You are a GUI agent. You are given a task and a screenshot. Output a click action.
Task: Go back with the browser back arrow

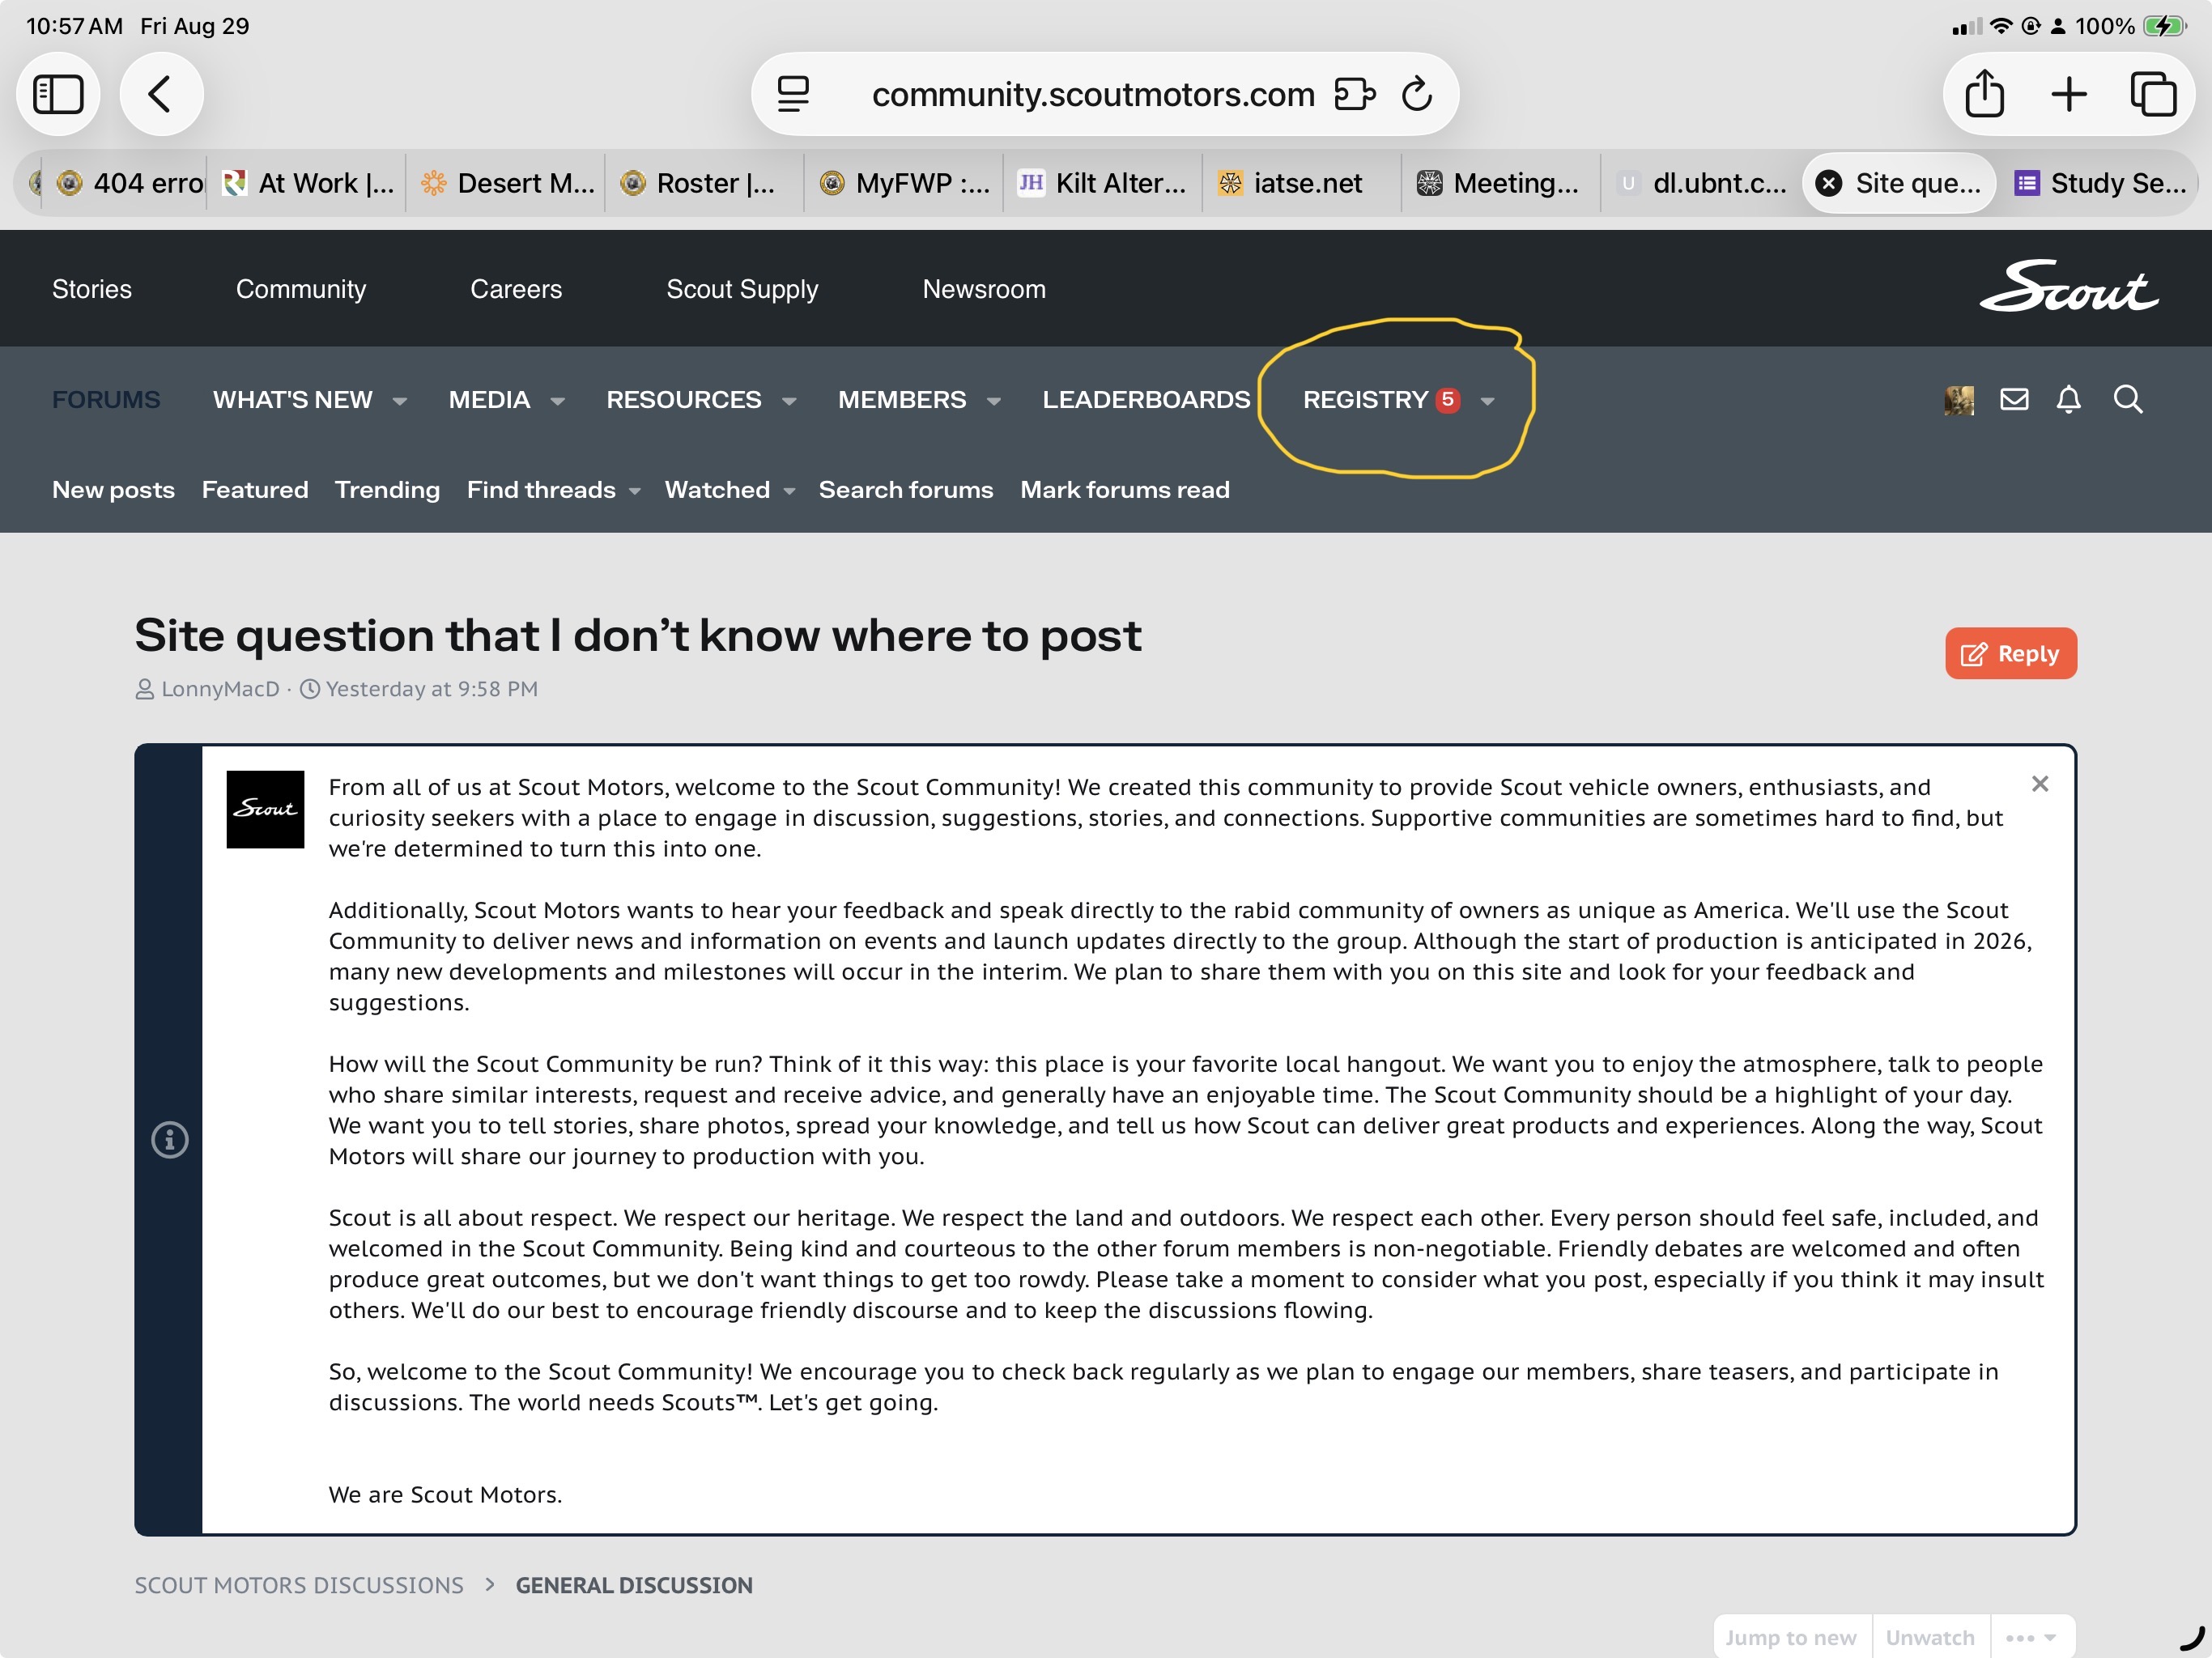pos(160,94)
